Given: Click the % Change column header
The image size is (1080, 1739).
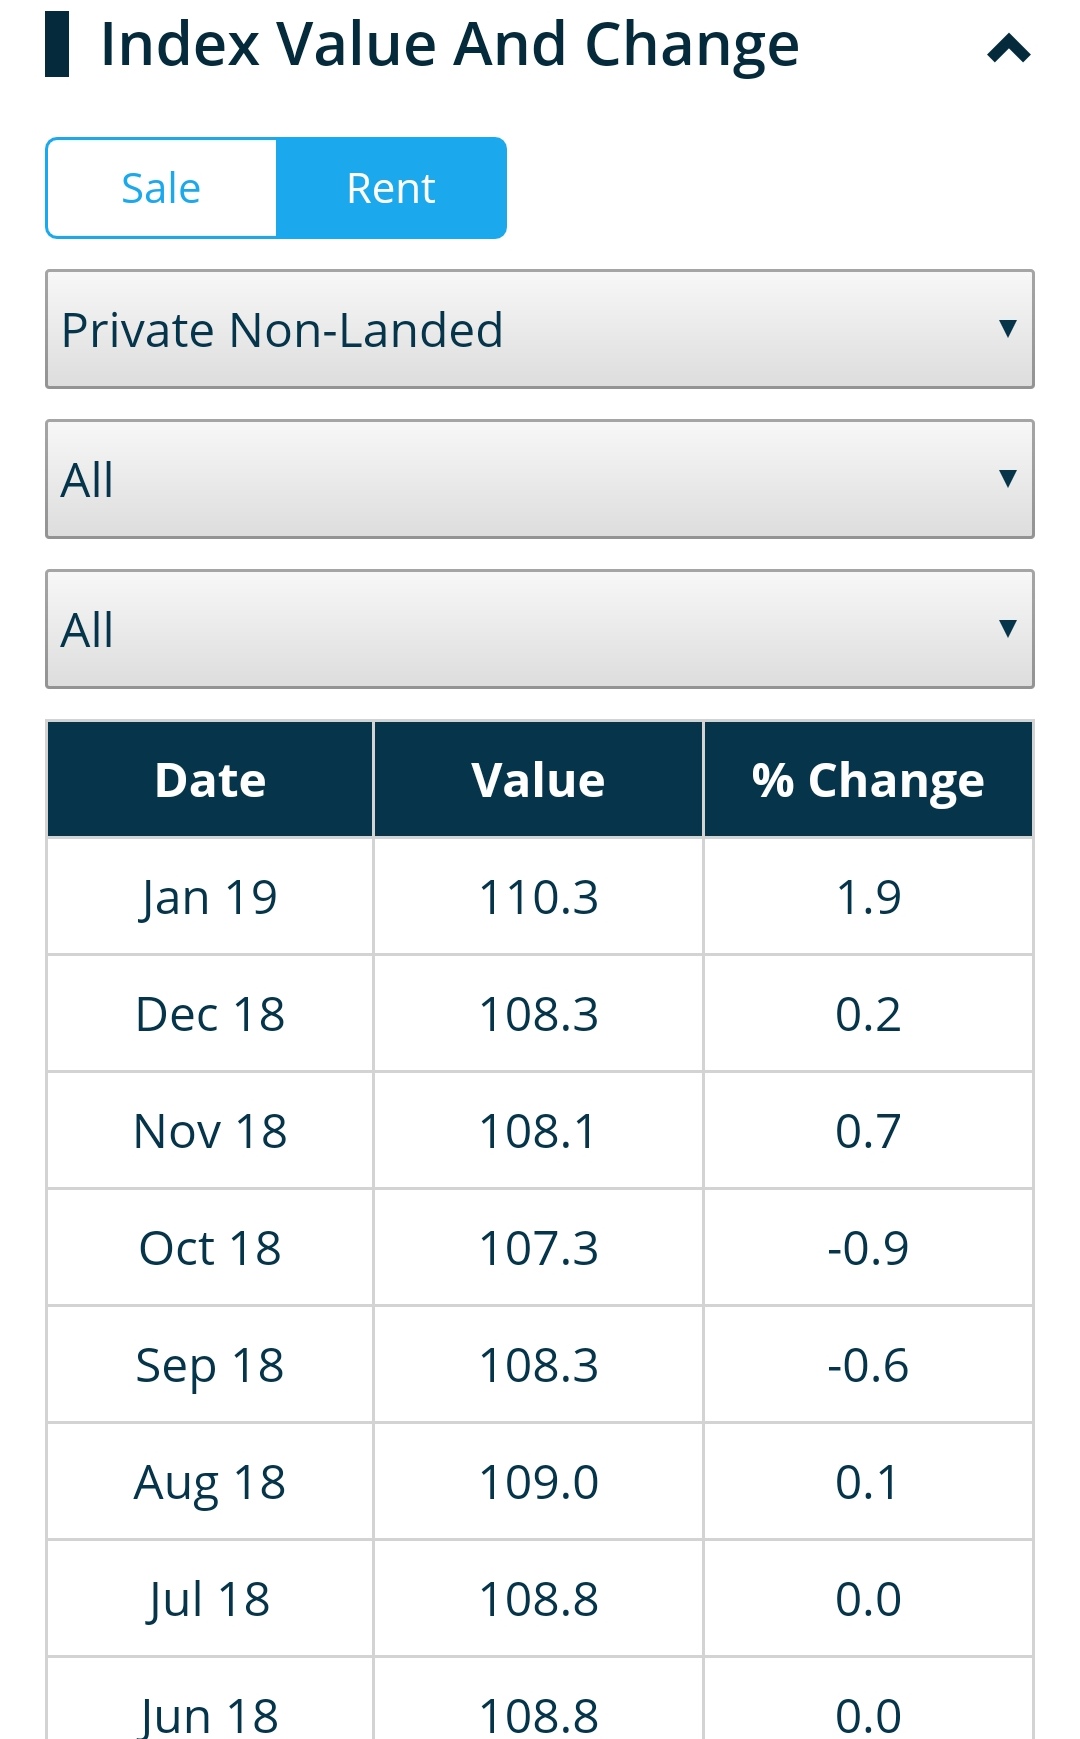Looking at the screenshot, I should pyautogui.click(x=868, y=780).
